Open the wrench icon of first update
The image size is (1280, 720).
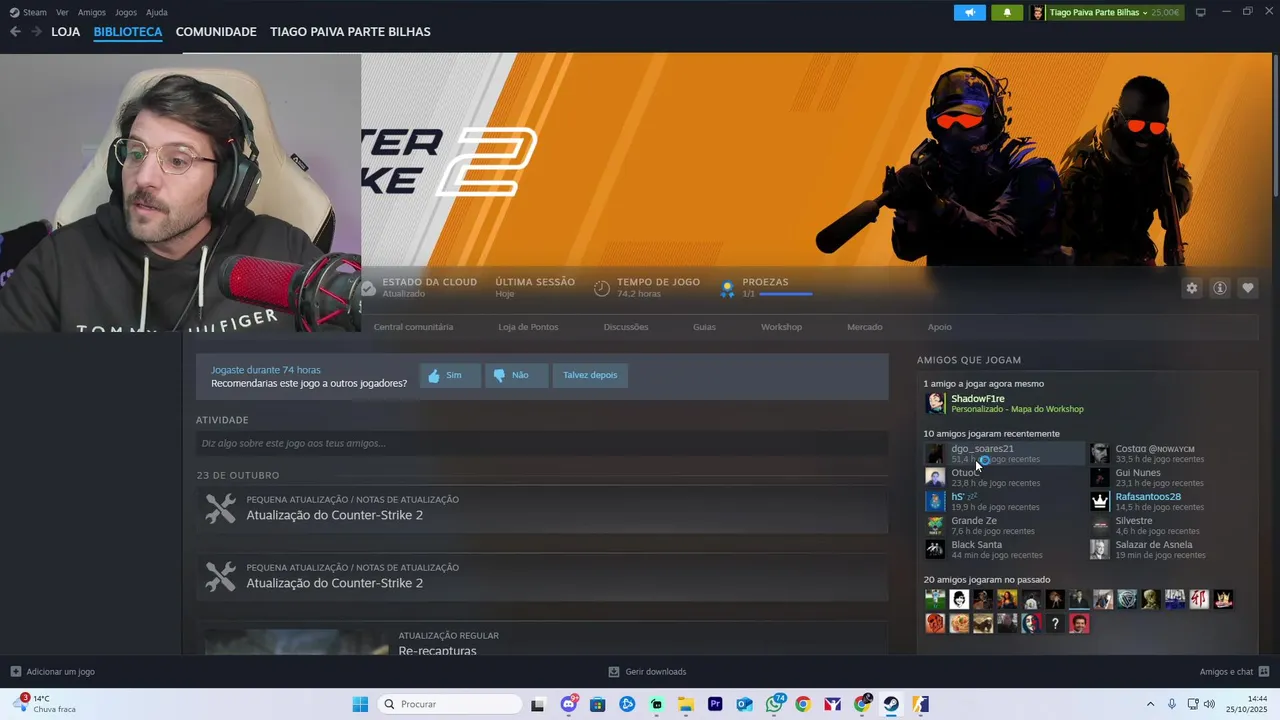(x=220, y=508)
